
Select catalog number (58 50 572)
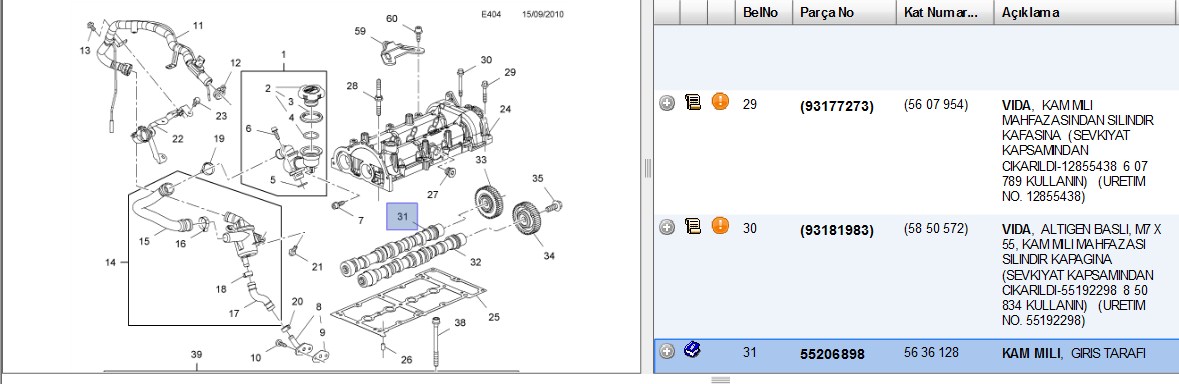pyautogui.click(x=936, y=228)
